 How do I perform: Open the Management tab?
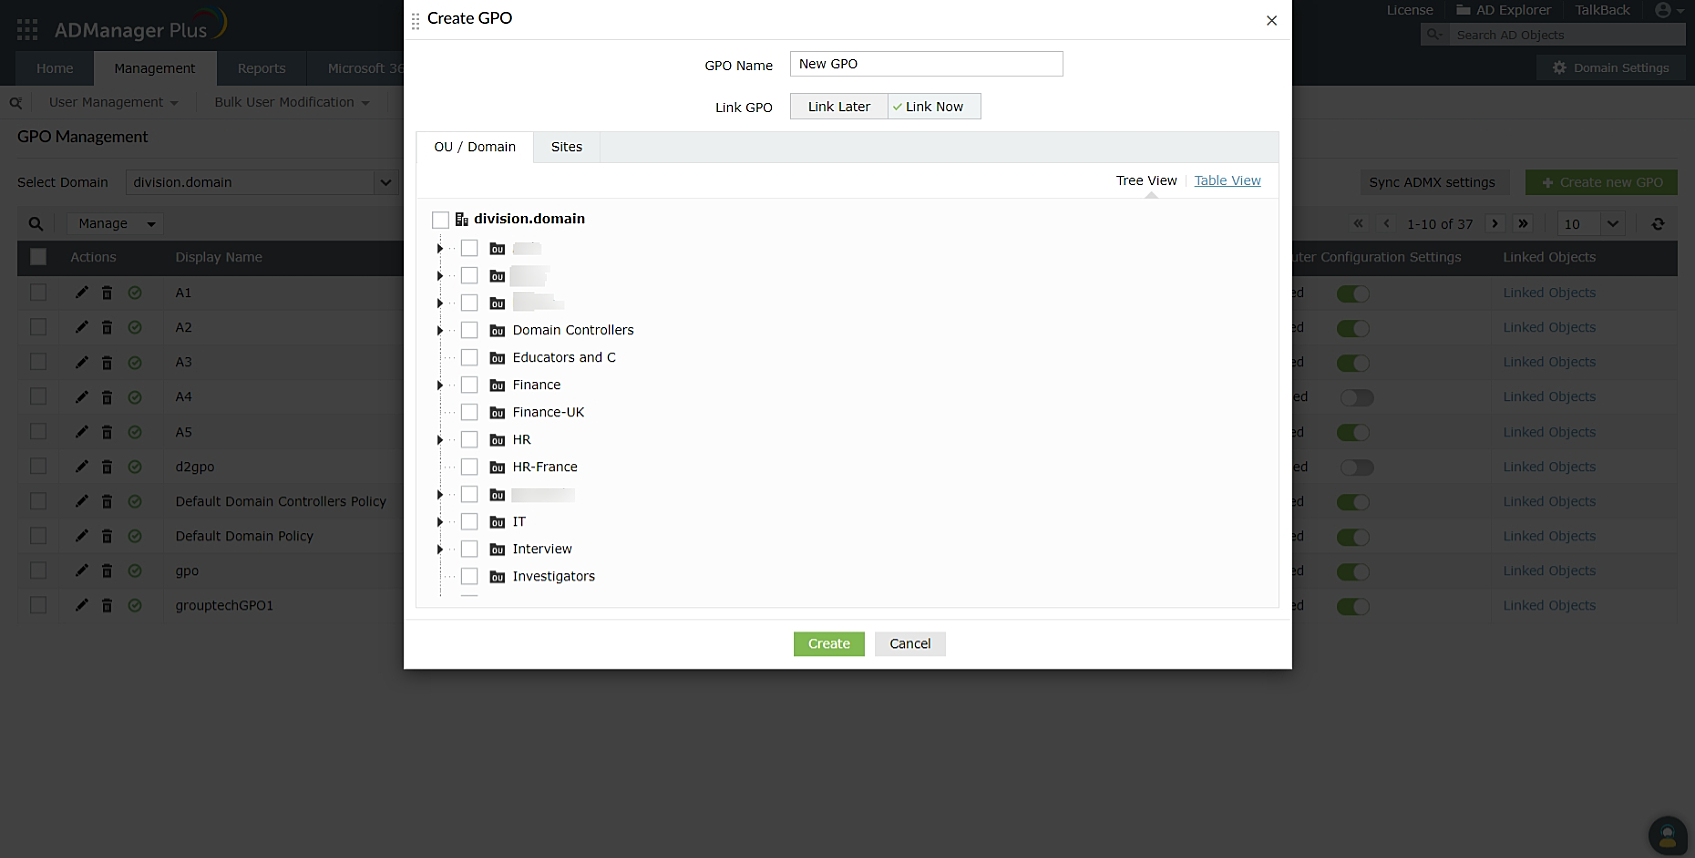click(155, 69)
